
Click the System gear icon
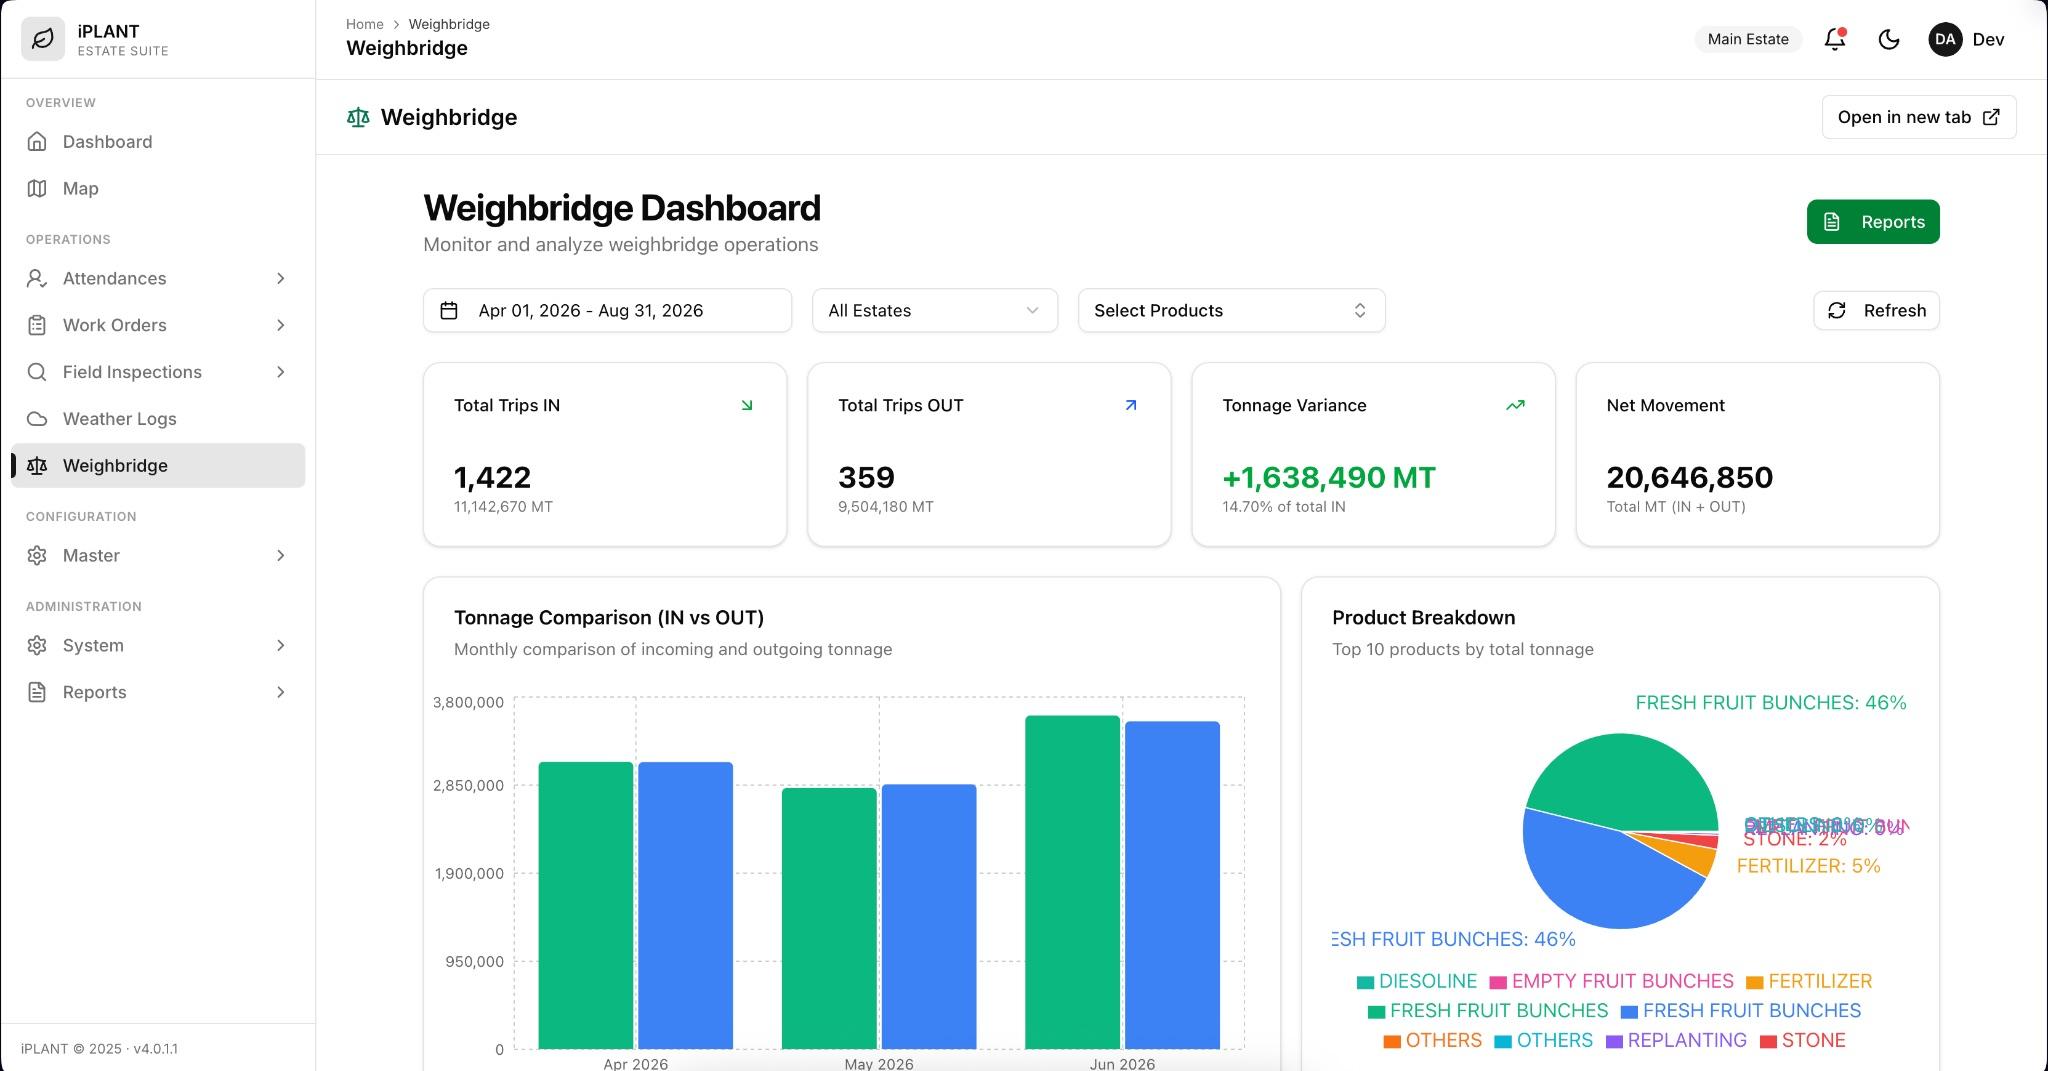pyautogui.click(x=37, y=646)
